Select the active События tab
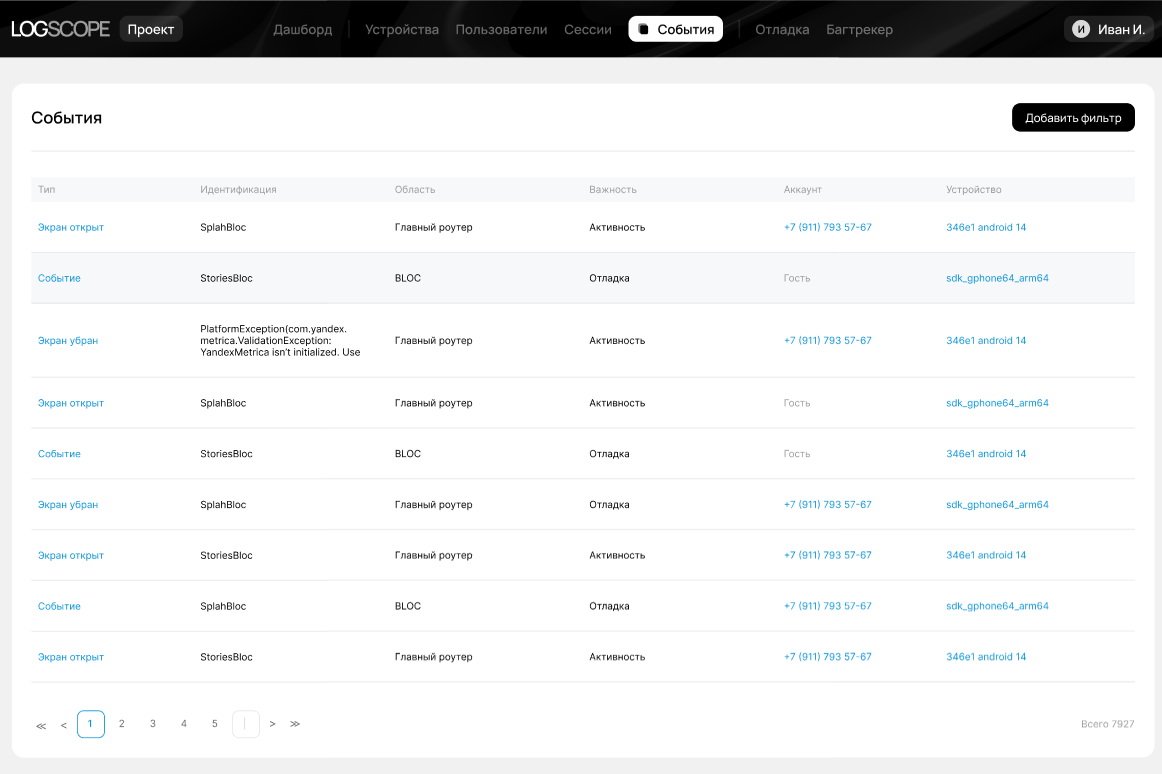 (675, 29)
